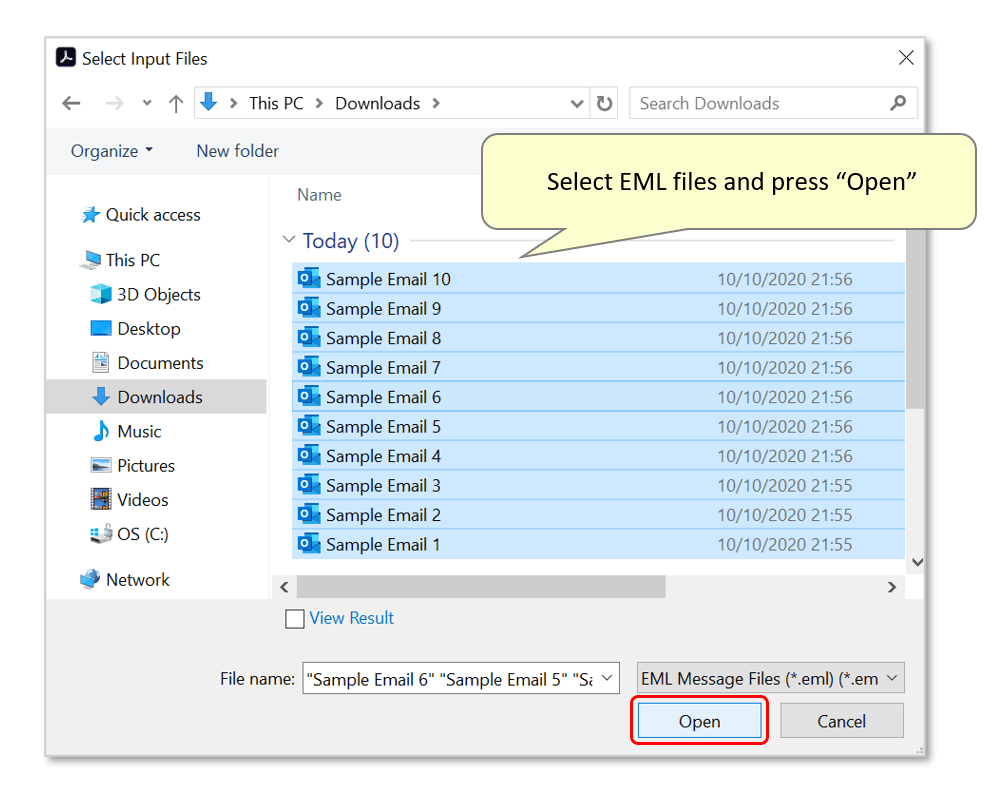Select the Sample Email 10 file icon
The width and height of the screenshot is (1001, 793).
[309, 278]
